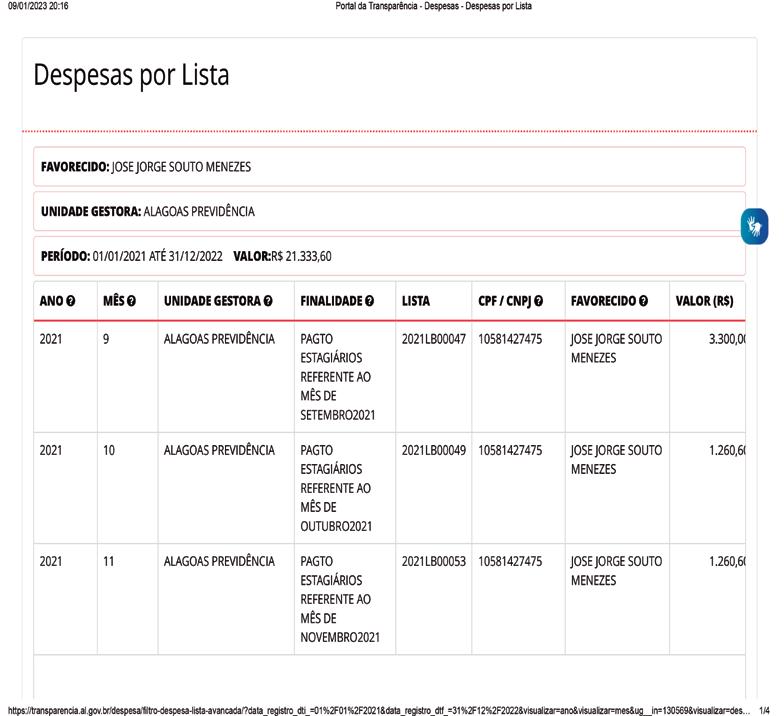Click the page URL in the footer
784x716 pixels.
point(378,710)
